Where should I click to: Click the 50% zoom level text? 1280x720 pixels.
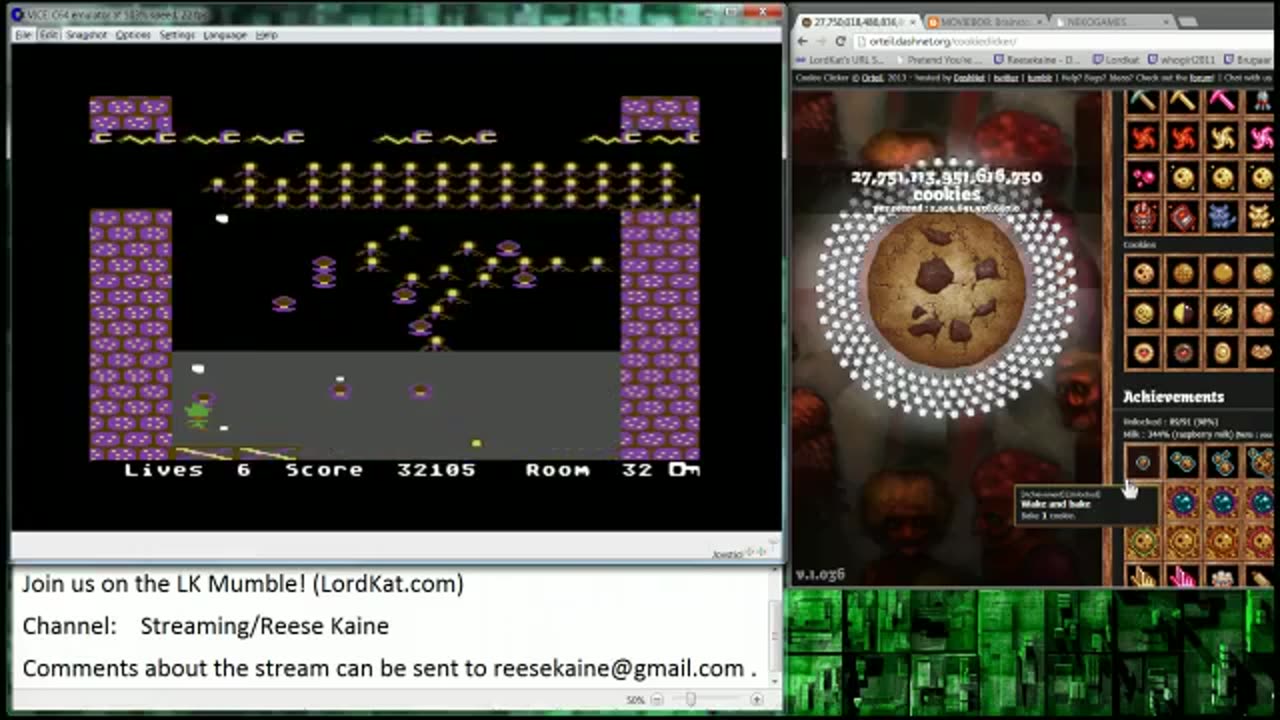coord(636,700)
